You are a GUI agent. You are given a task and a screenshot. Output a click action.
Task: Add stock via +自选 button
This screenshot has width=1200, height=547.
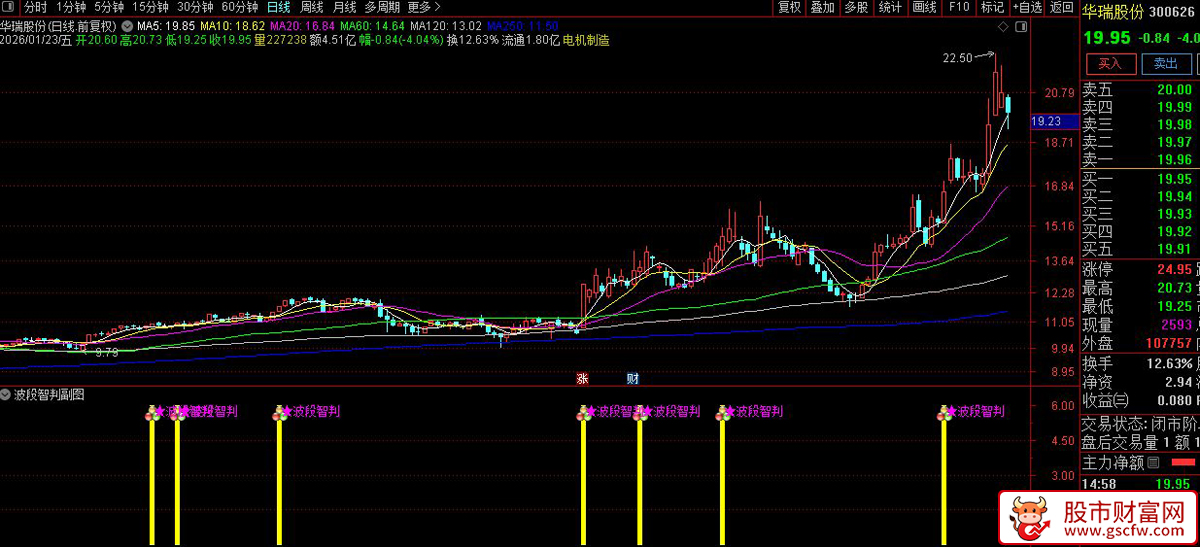tap(1027, 7)
